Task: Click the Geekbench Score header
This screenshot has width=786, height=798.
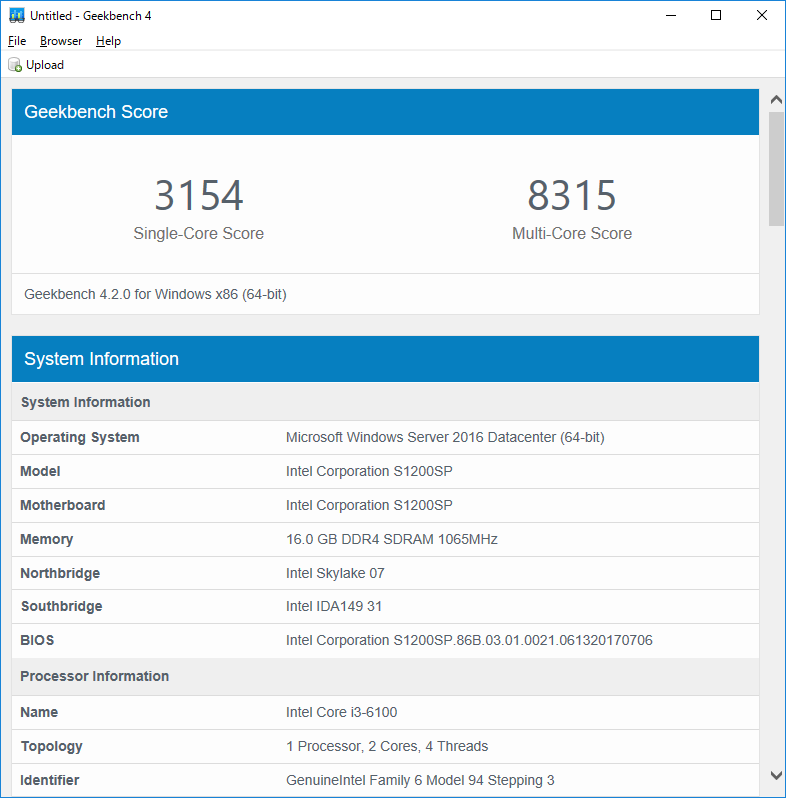Action: point(385,112)
